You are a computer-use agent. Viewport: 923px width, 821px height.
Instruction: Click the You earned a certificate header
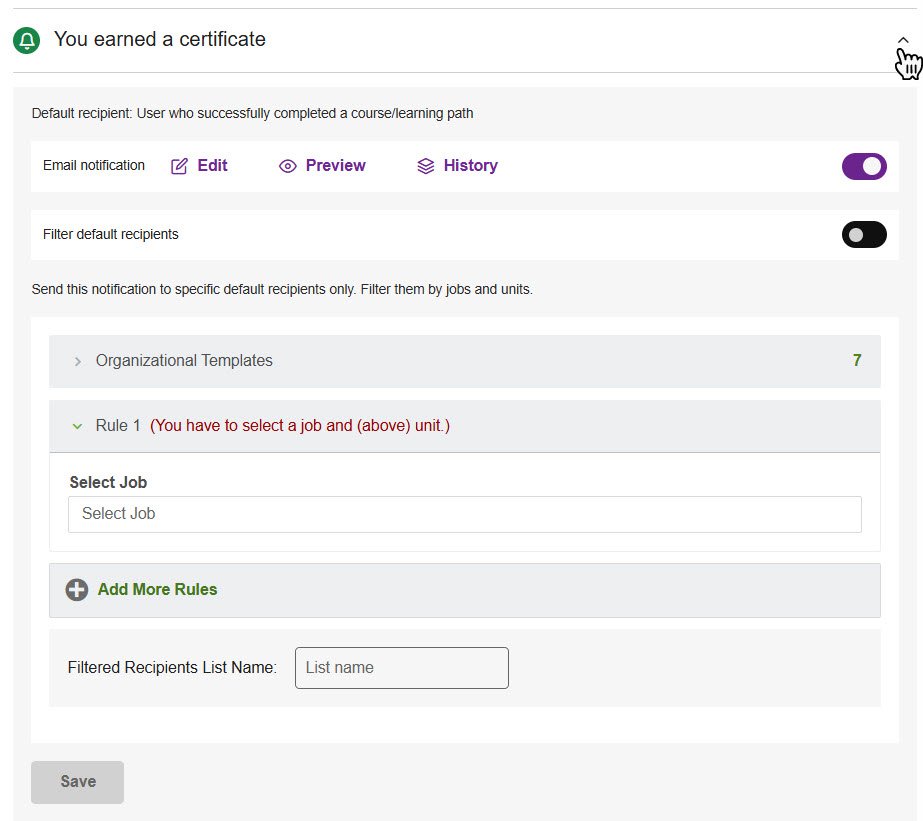pos(159,39)
